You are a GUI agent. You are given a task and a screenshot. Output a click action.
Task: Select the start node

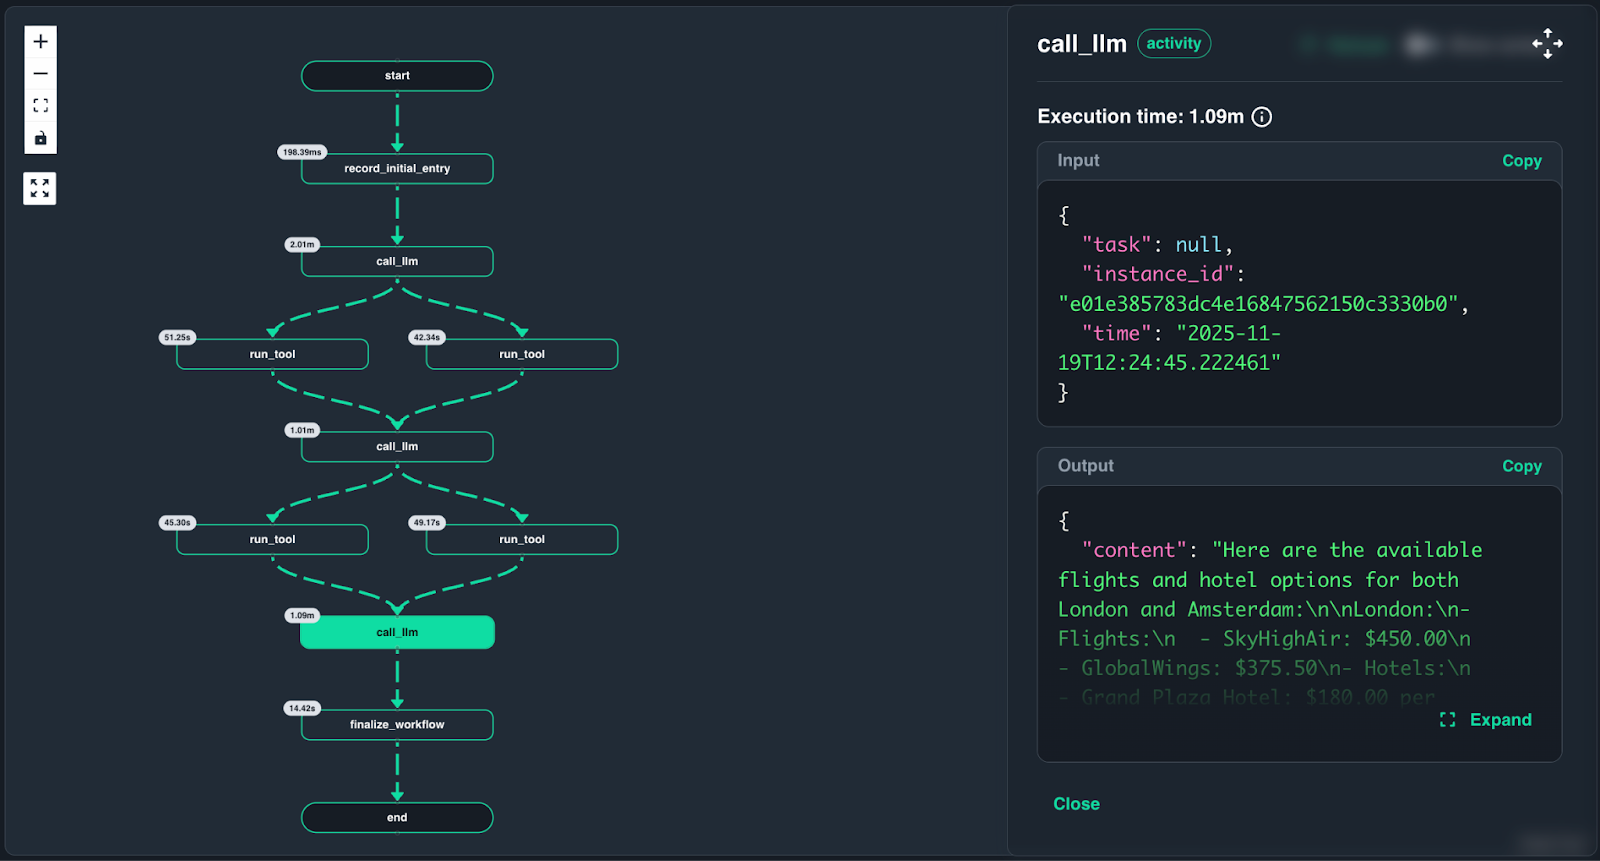pos(397,76)
